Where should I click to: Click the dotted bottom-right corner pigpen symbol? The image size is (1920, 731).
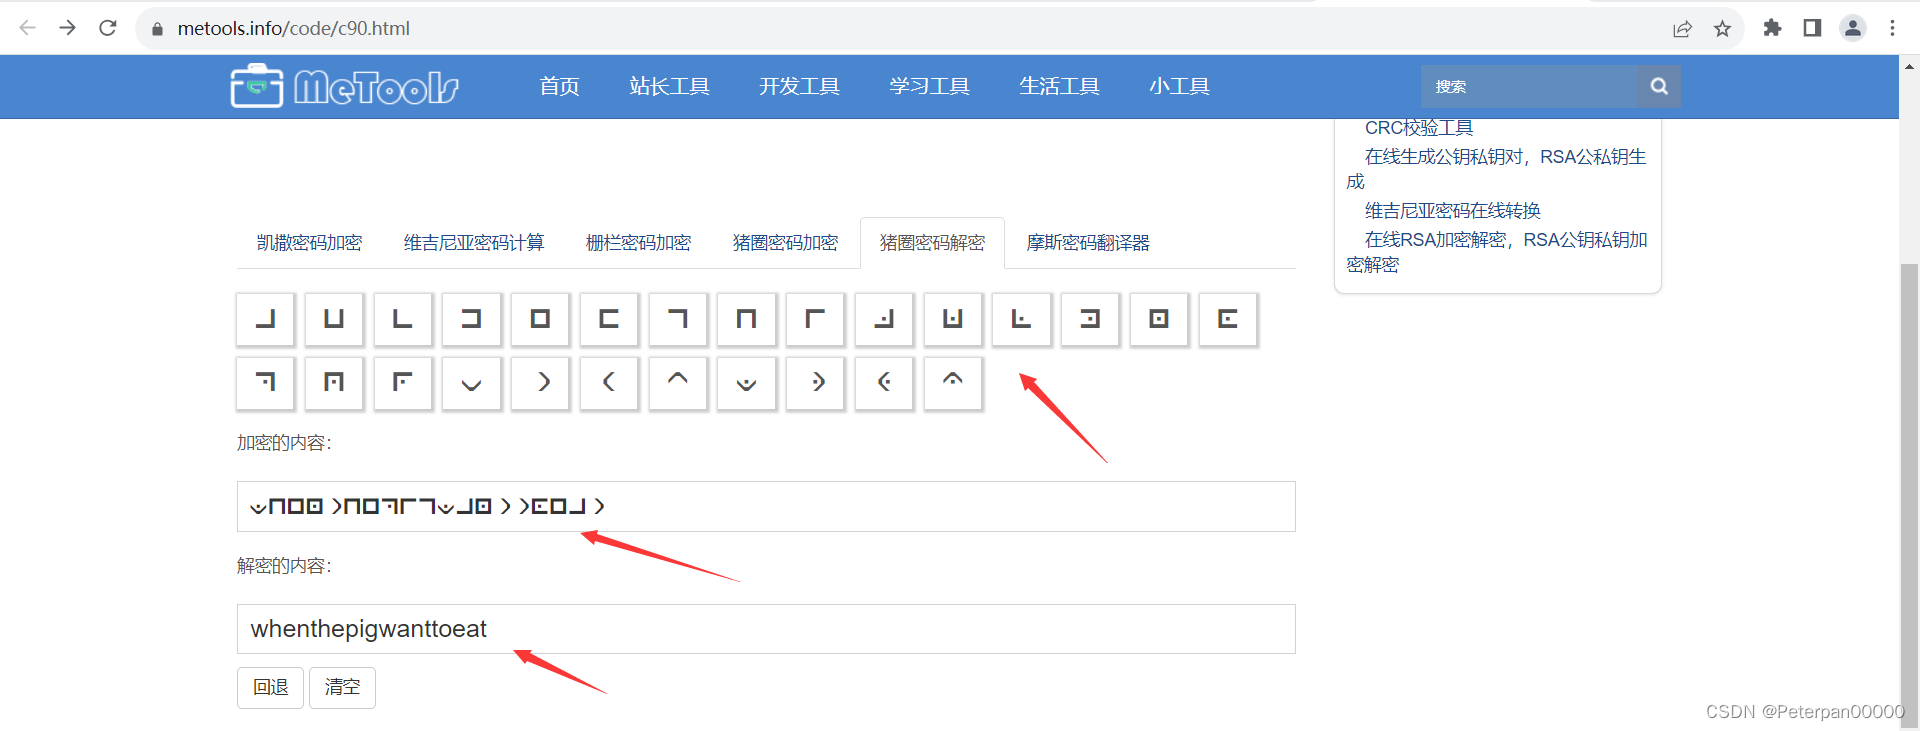884,319
